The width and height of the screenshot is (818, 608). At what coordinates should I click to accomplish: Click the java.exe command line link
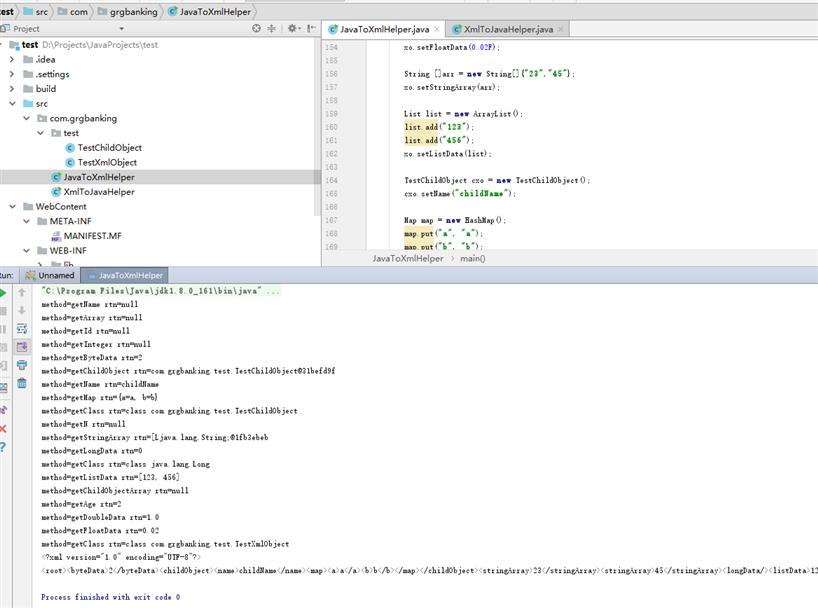pyautogui.click(x=161, y=291)
